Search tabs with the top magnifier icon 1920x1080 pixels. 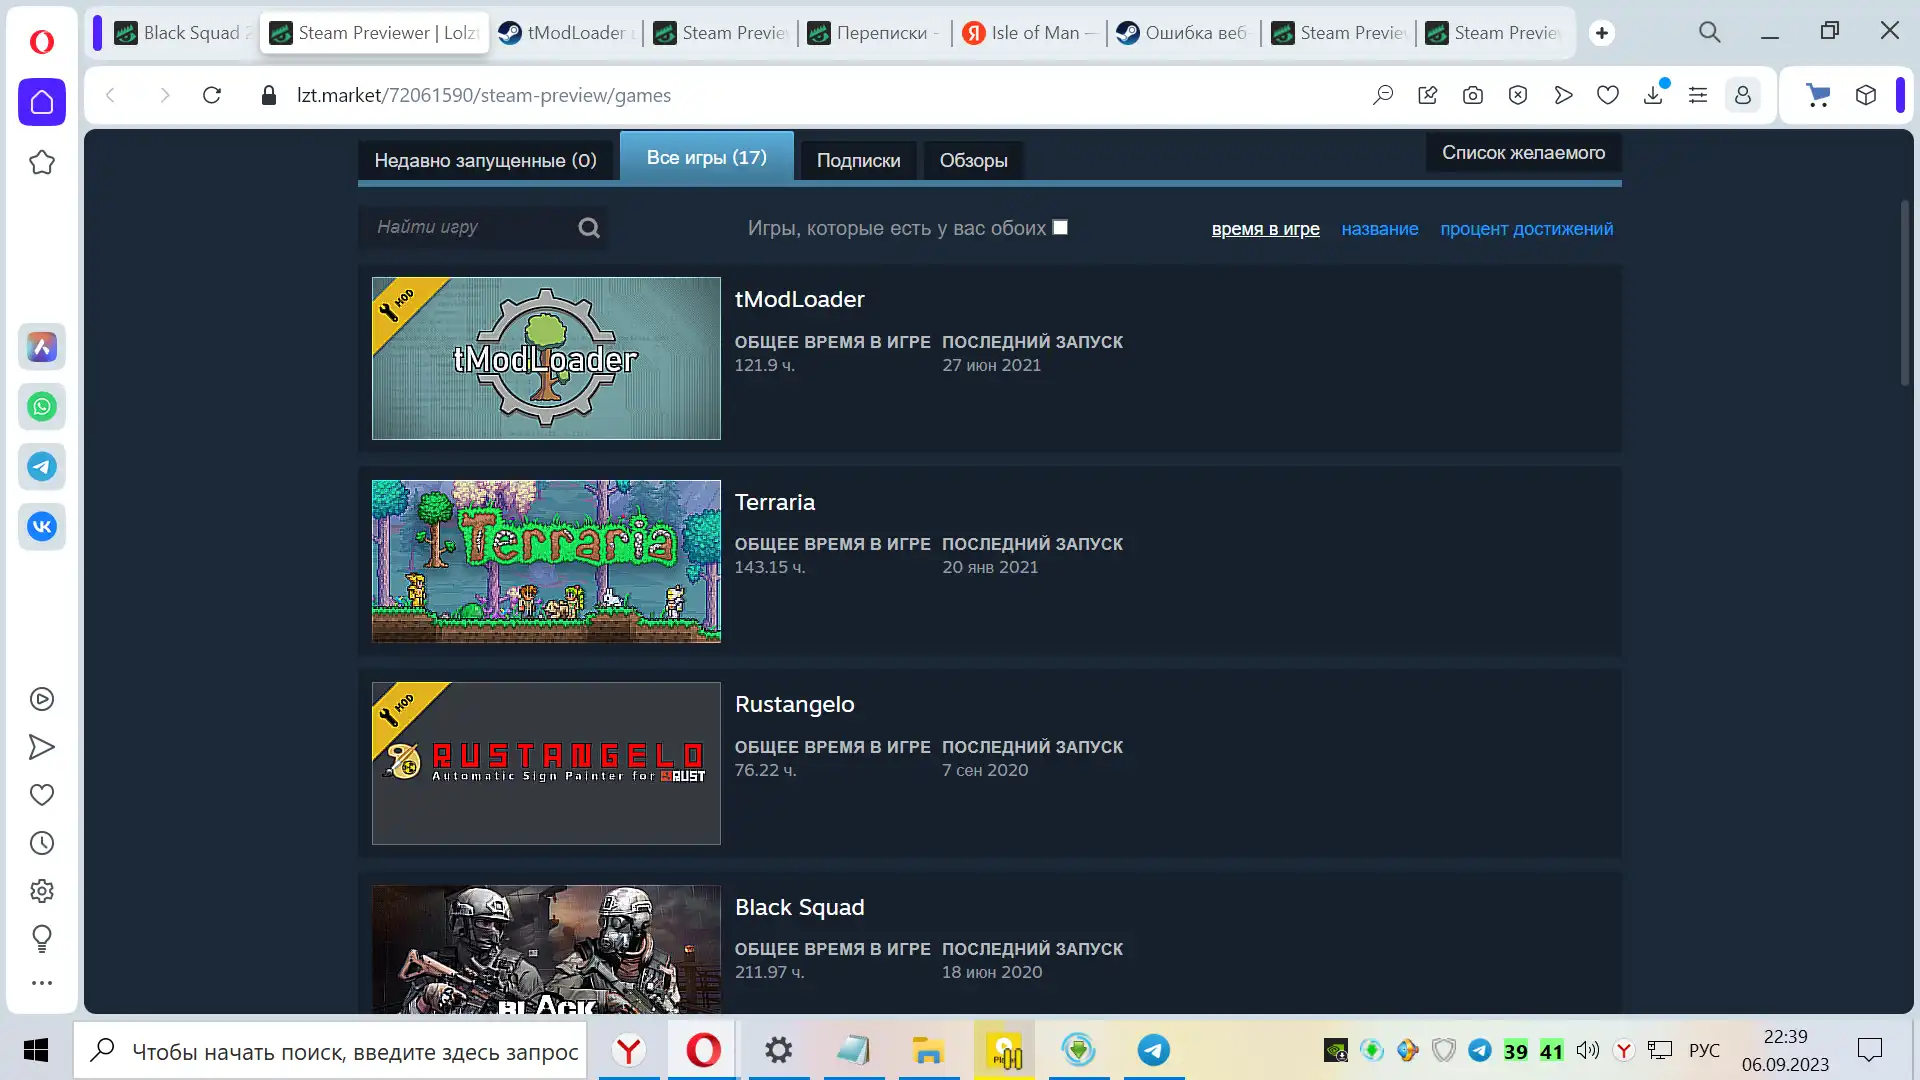point(1710,32)
